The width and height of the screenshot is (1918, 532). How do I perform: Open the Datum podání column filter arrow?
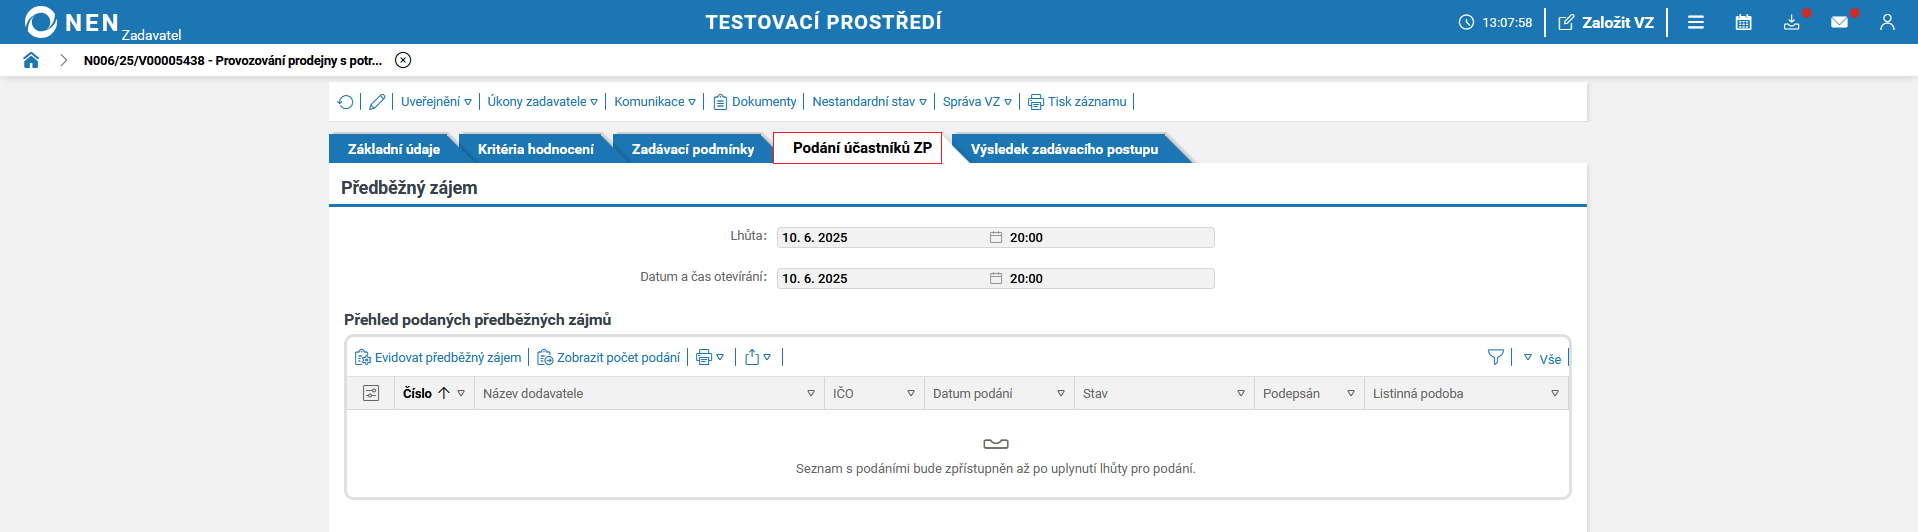[x=1061, y=394]
